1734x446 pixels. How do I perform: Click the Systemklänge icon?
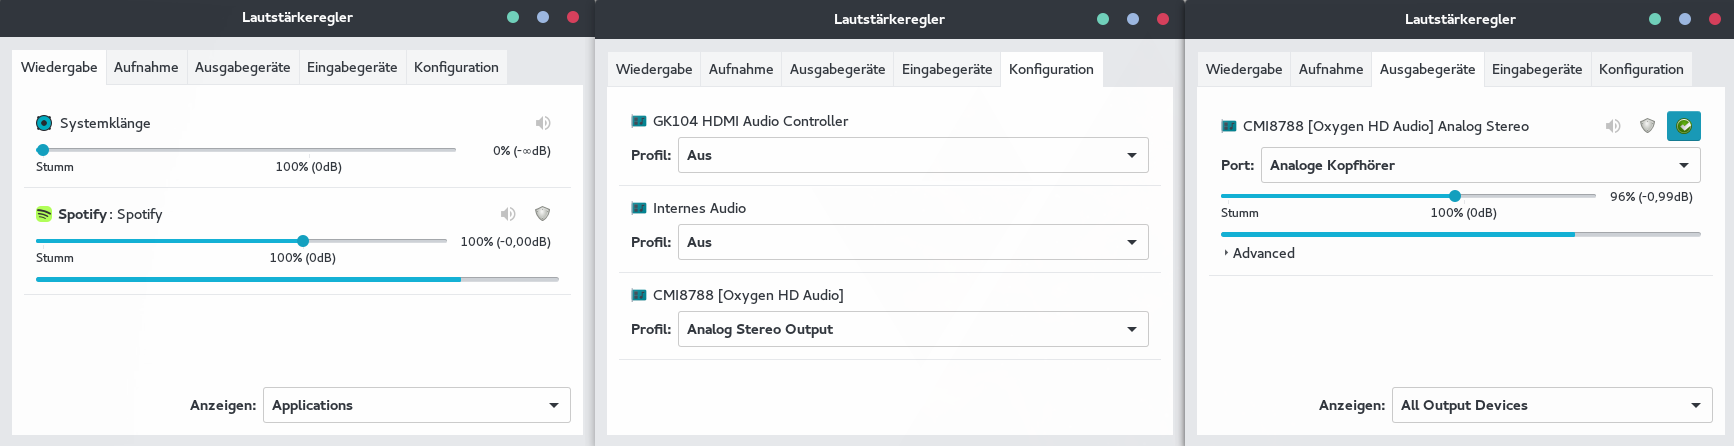44,123
